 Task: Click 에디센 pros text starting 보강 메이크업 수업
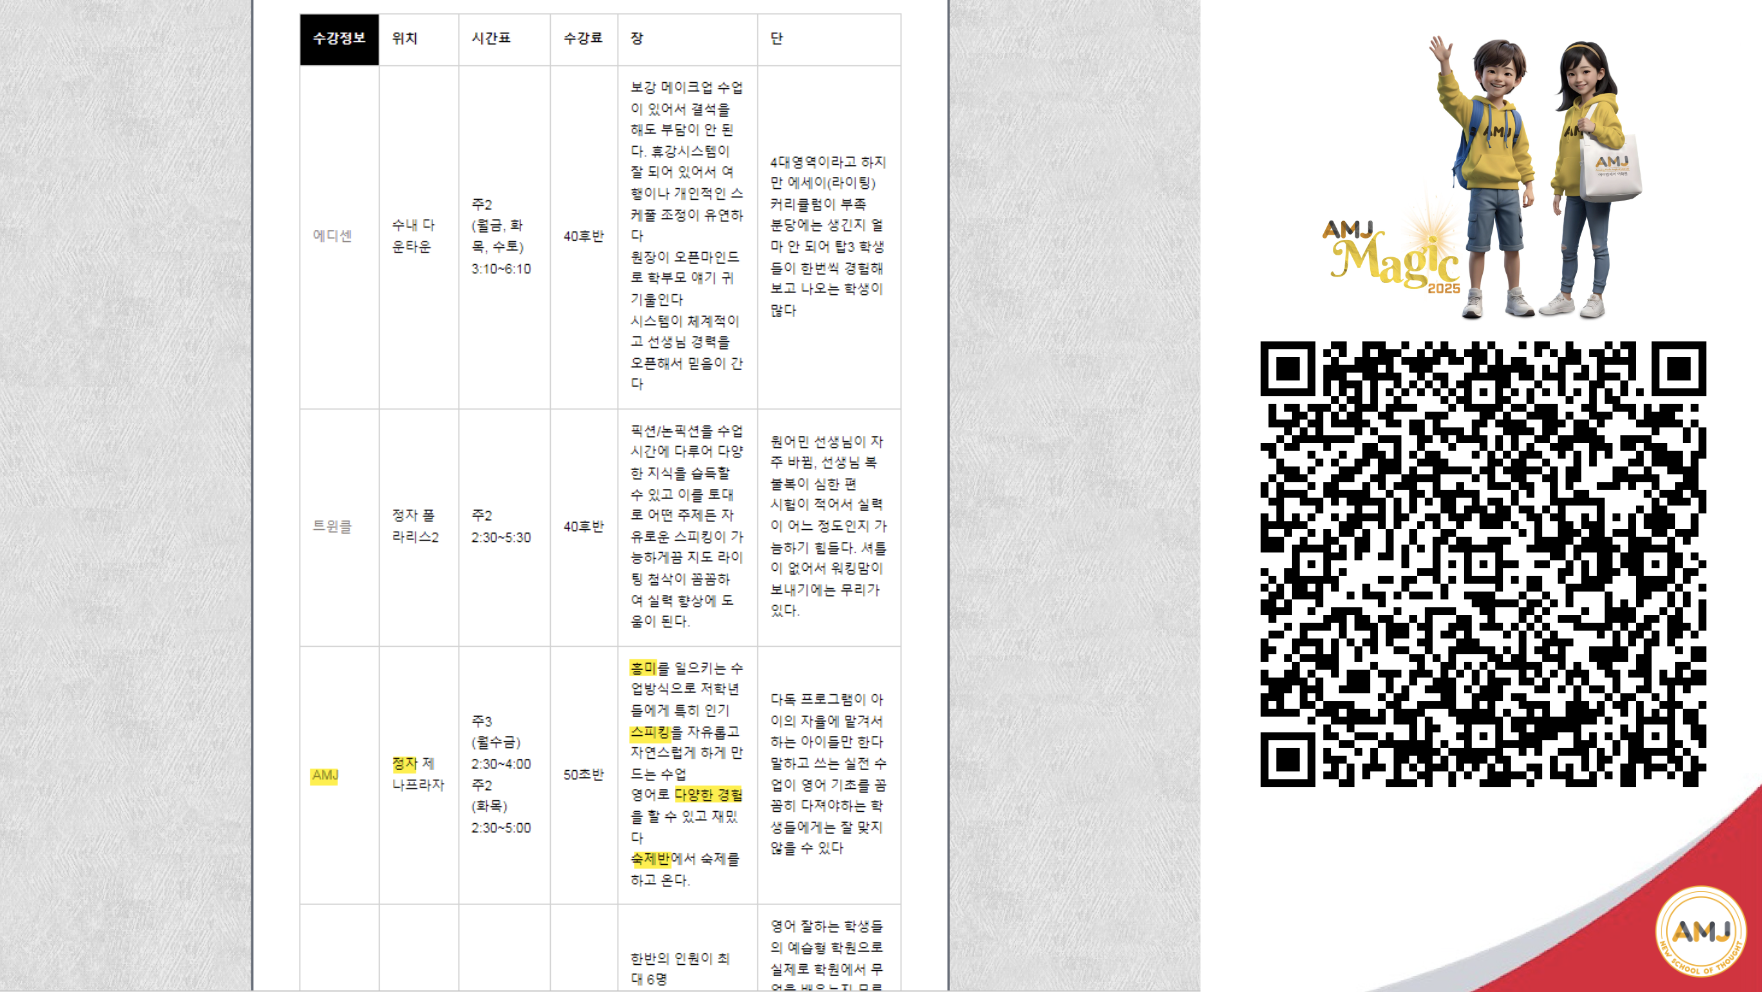[687, 236]
